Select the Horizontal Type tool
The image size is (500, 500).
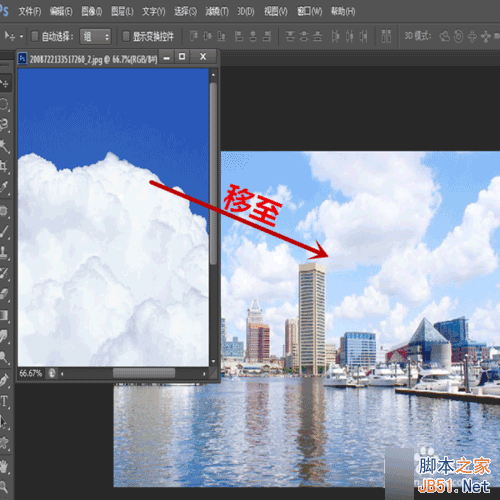point(4,401)
